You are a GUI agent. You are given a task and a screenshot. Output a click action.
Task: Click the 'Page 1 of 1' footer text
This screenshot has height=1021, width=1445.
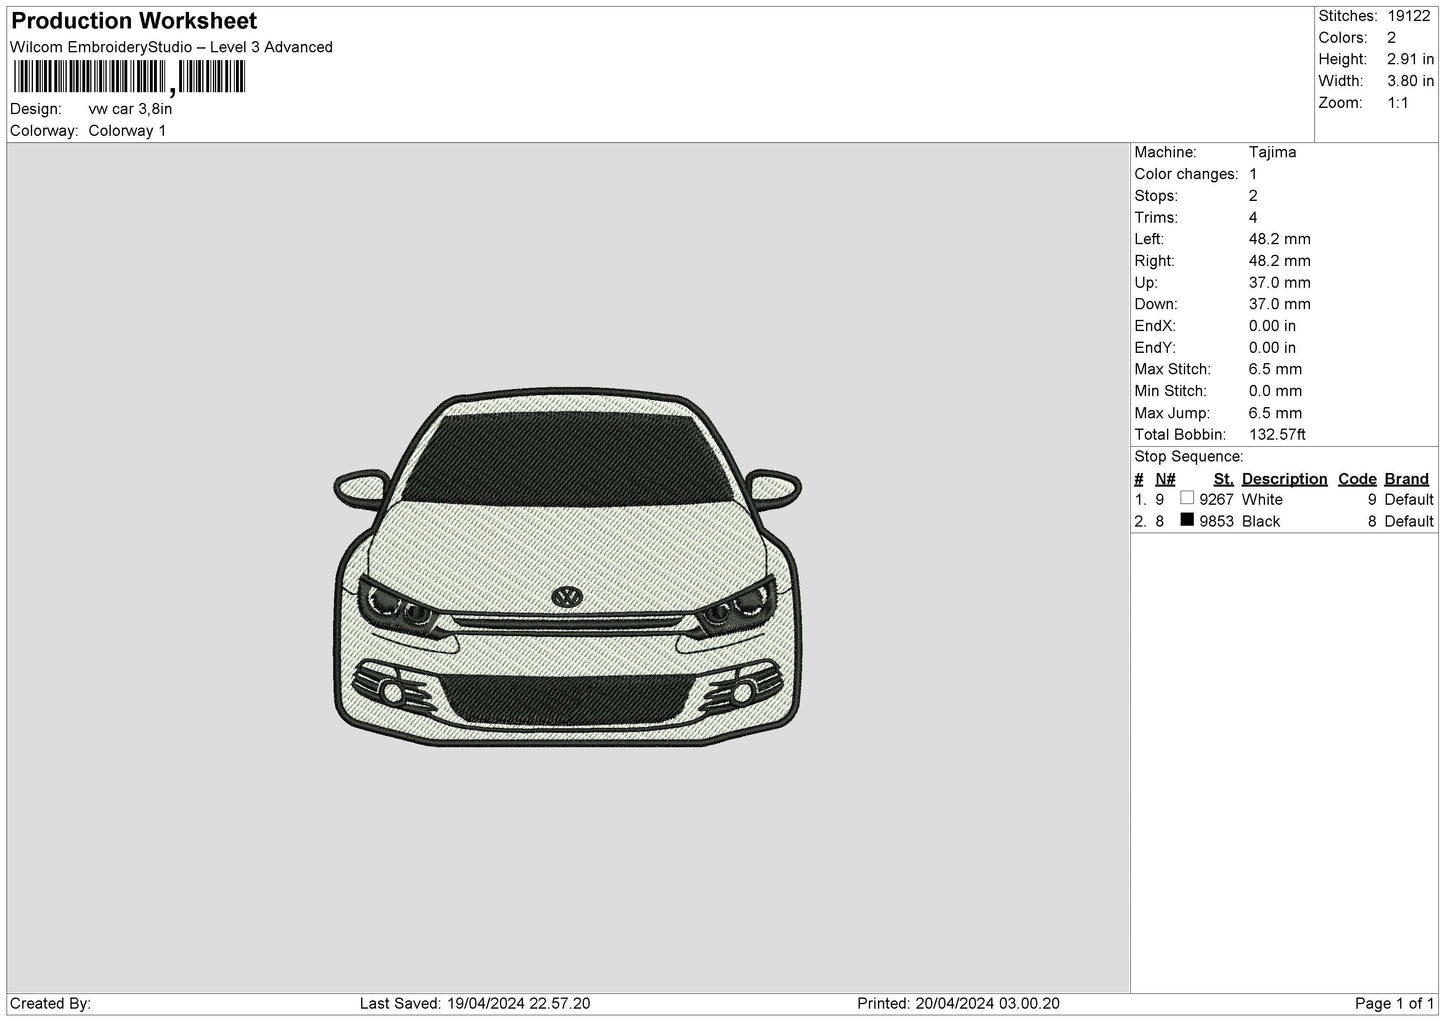[x=1395, y=1004]
